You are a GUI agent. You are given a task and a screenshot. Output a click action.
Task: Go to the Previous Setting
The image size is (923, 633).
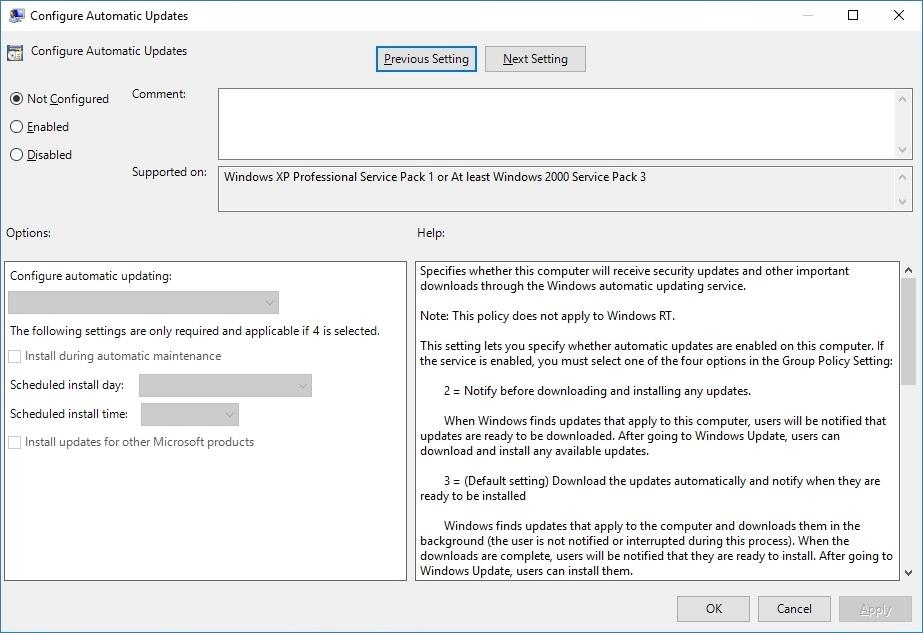pyautogui.click(x=426, y=59)
